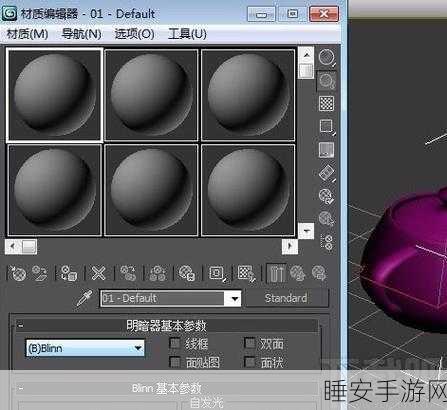Screen dimensions: 447x410
Task: Click sample slots vertical scroll down arrow
Action: pyautogui.click(x=306, y=231)
